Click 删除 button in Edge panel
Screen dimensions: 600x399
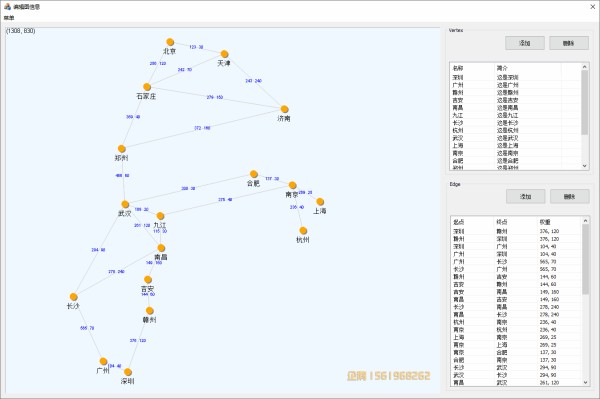(569, 196)
